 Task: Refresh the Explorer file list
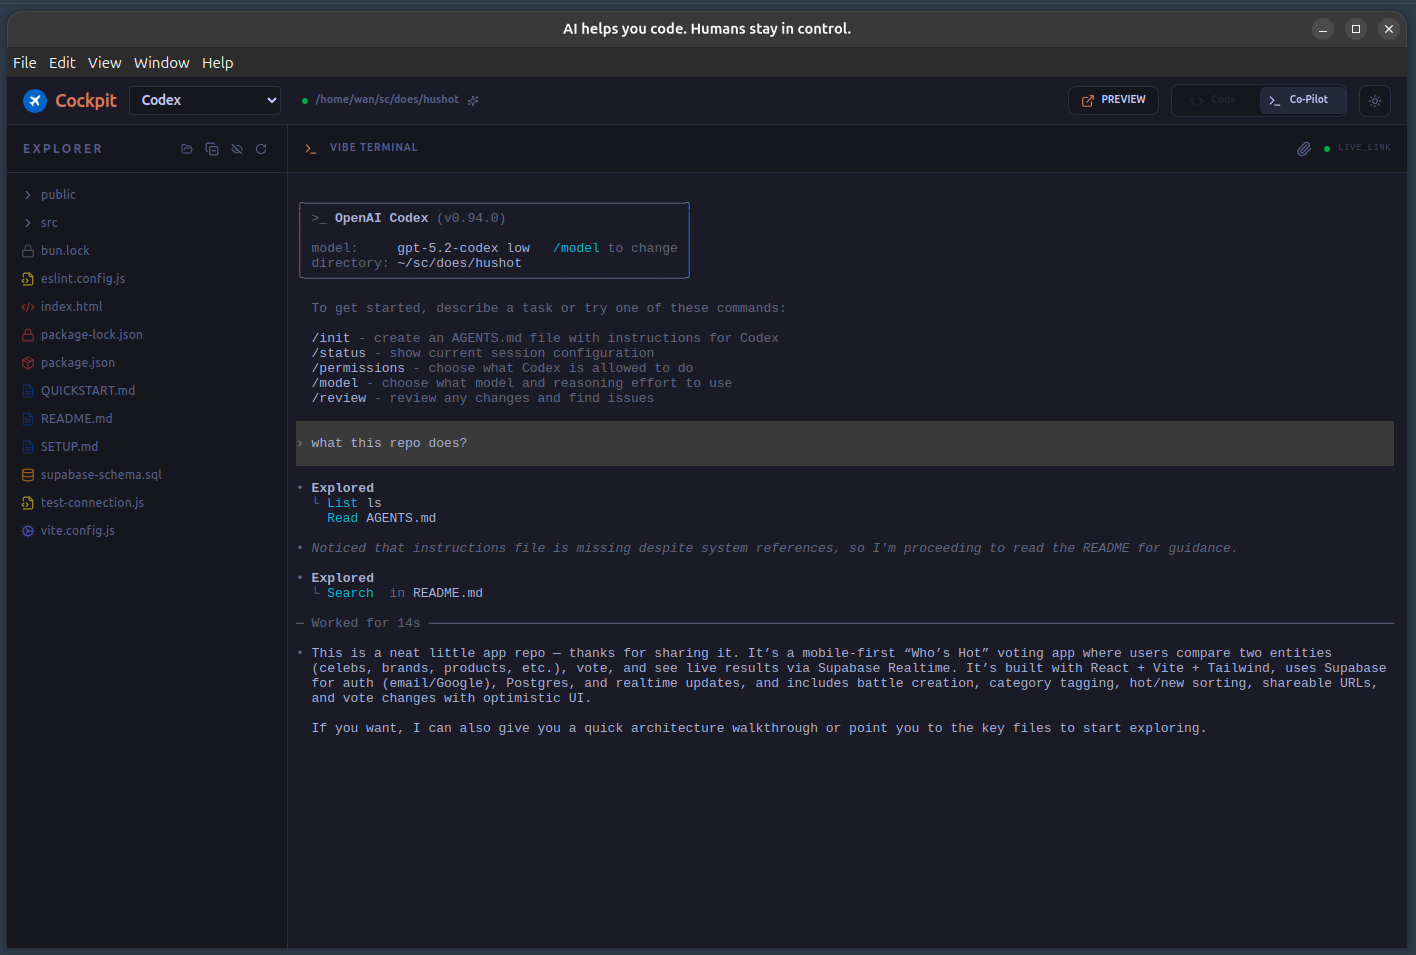pos(261,149)
